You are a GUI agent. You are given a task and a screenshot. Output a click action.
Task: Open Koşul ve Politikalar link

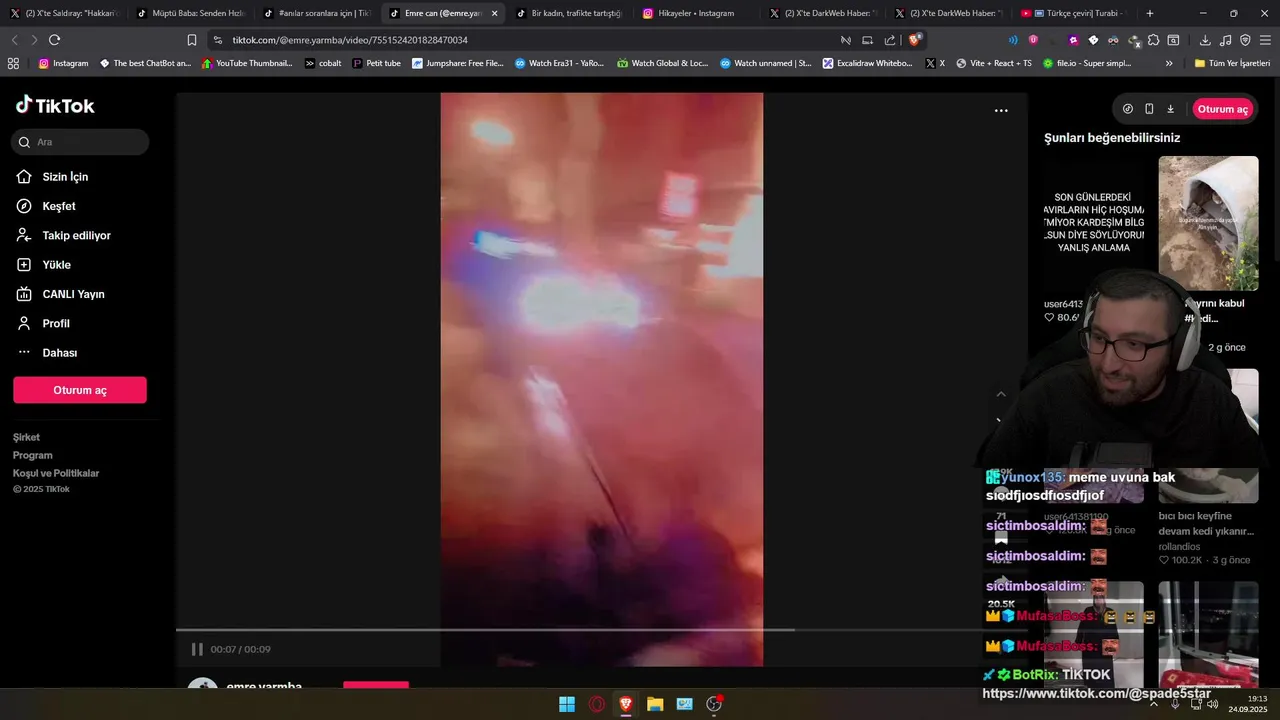(x=56, y=473)
